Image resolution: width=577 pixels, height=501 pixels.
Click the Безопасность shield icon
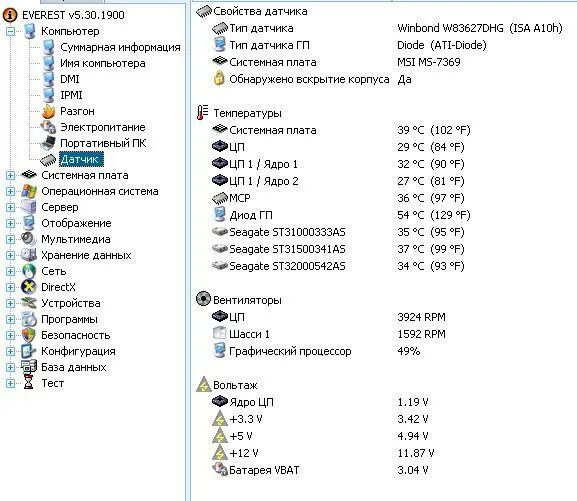[29, 335]
